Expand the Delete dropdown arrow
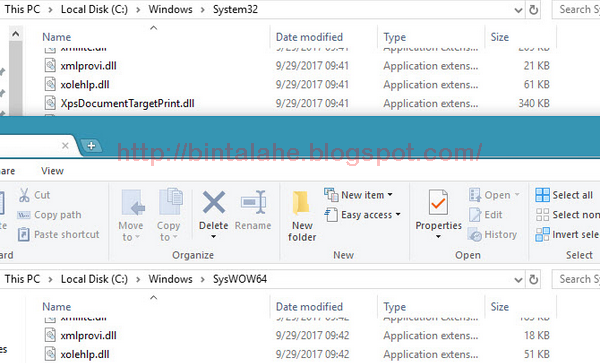Viewport: 600px width, 363px height. coord(214,237)
